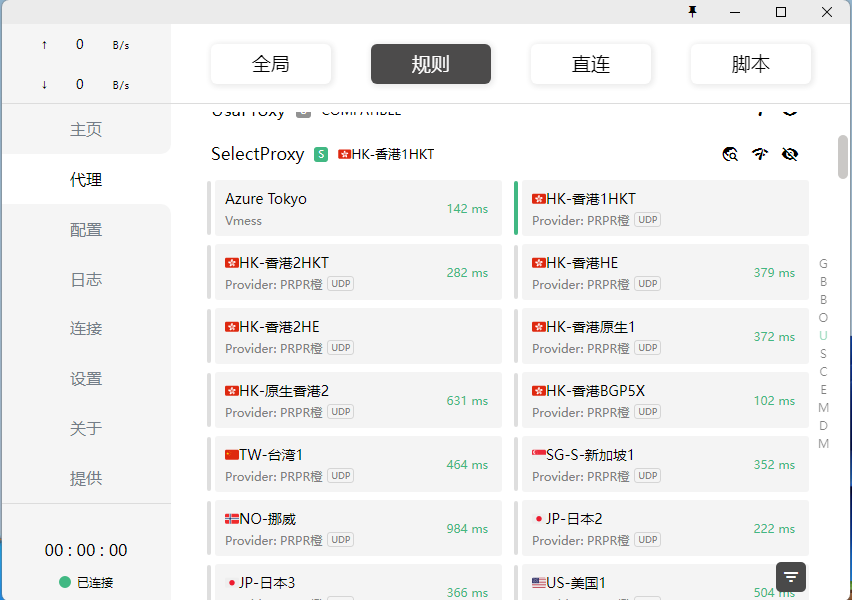Image resolution: width=852 pixels, height=600 pixels.
Task: Collapse the OsuProxy group with its chevron
Action: [789, 112]
